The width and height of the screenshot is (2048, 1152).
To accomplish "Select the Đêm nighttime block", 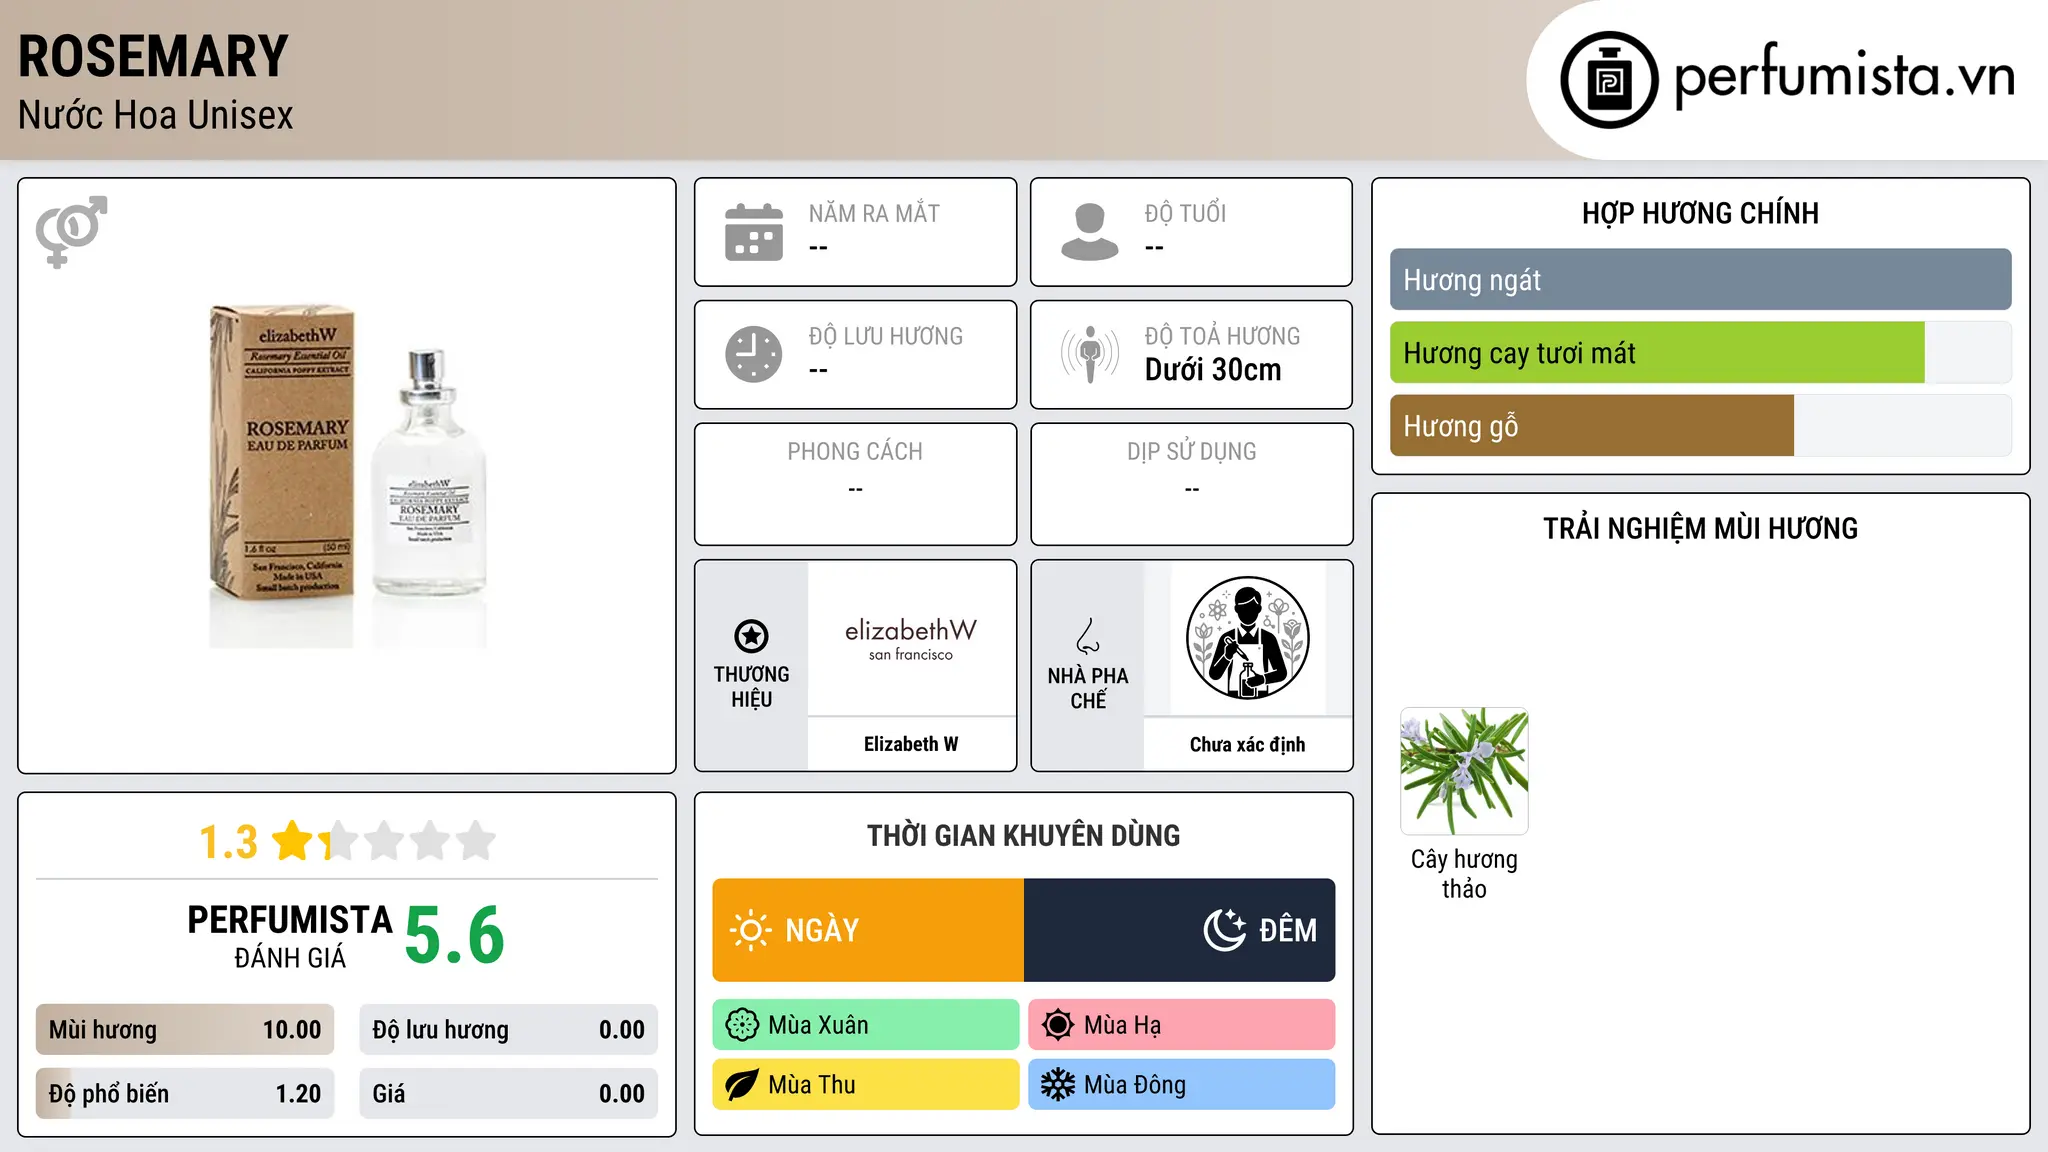I will (1180, 930).
